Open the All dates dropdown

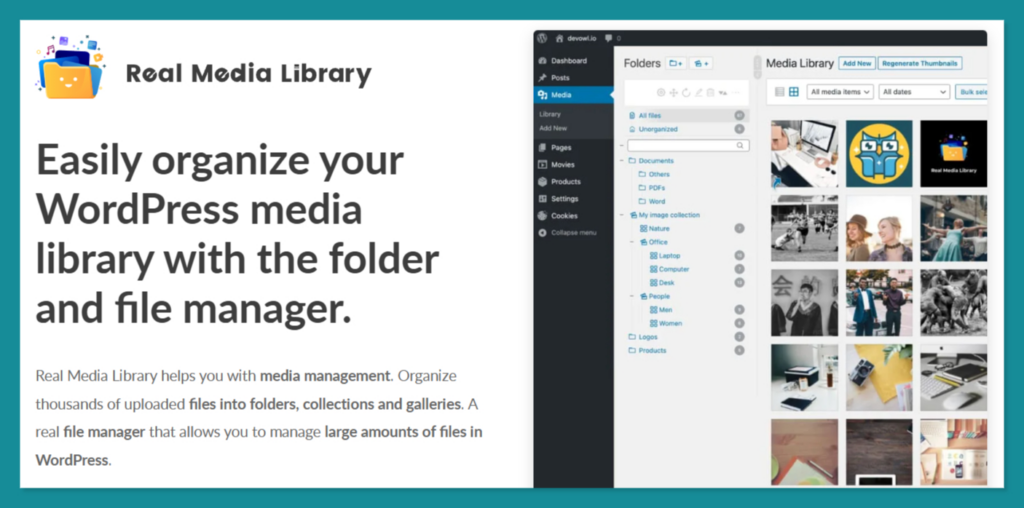(x=914, y=92)
